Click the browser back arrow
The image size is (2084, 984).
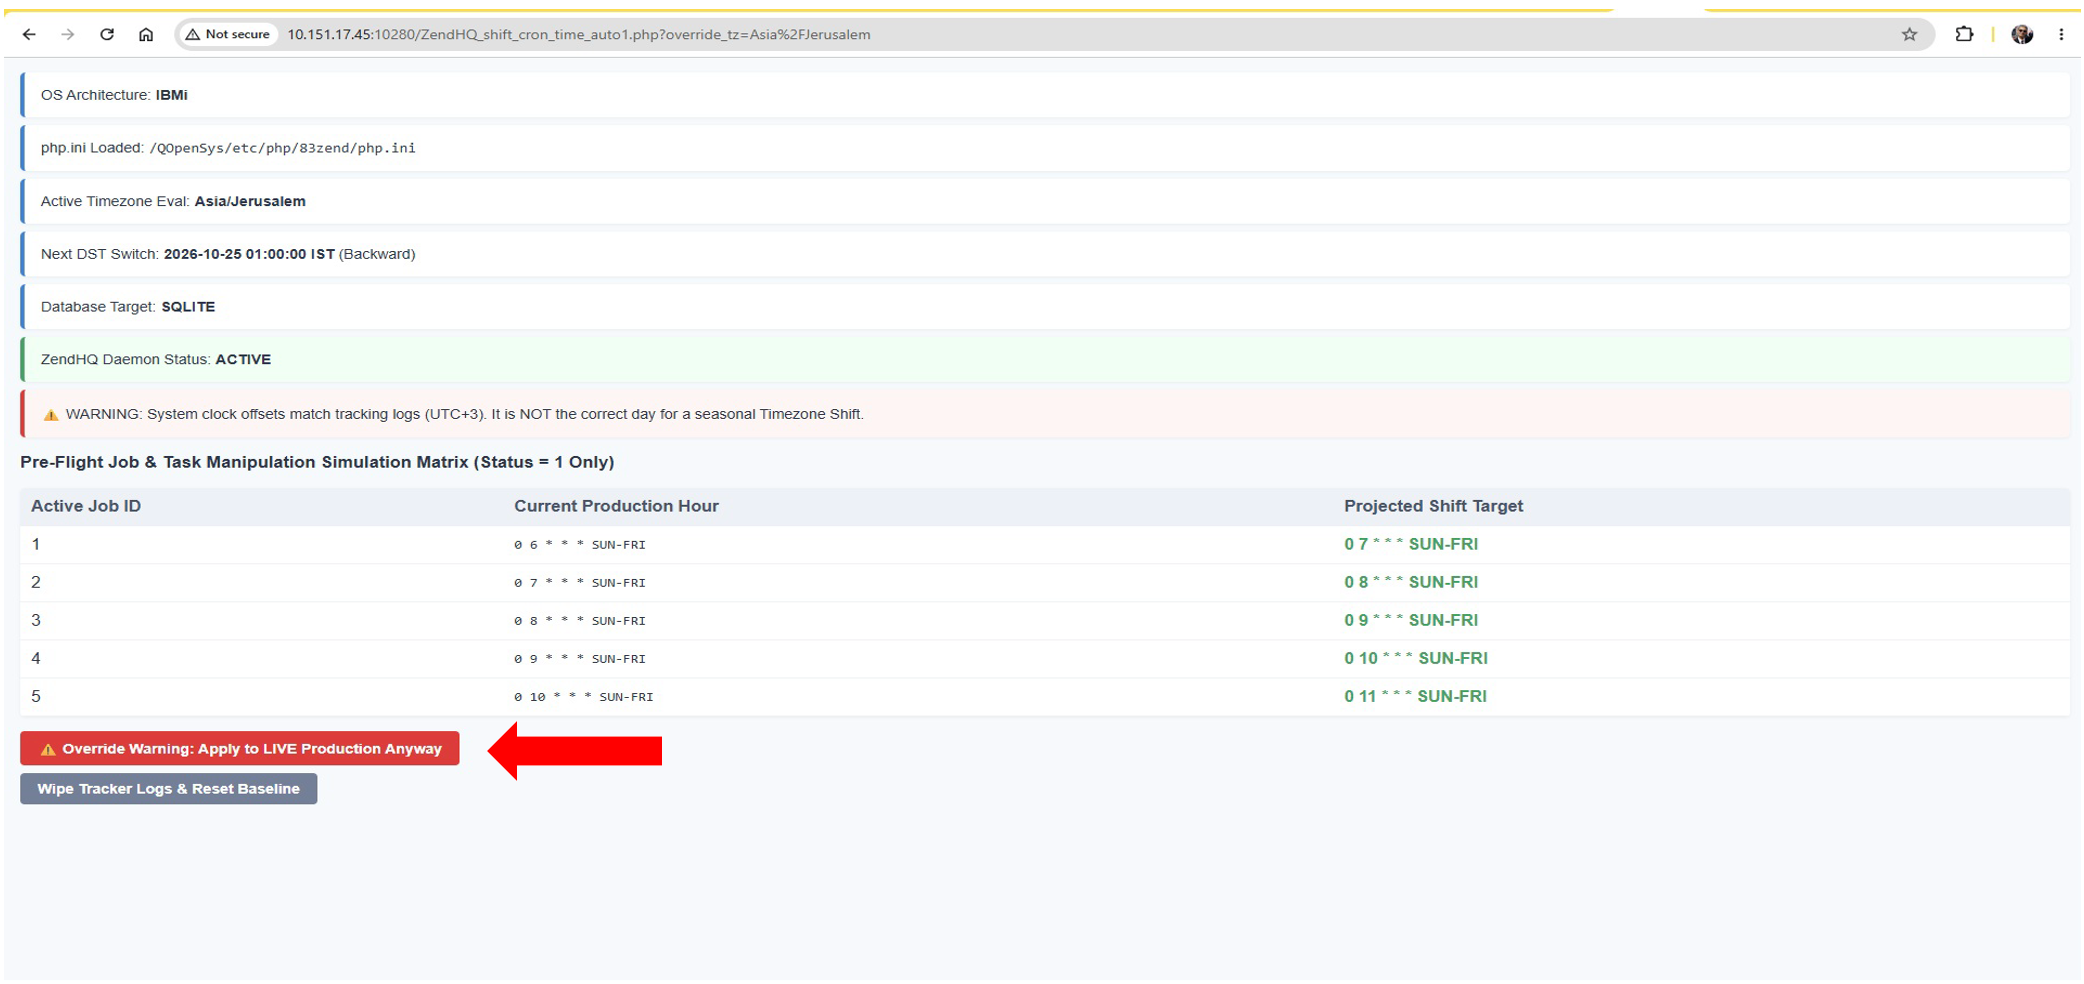29,34
